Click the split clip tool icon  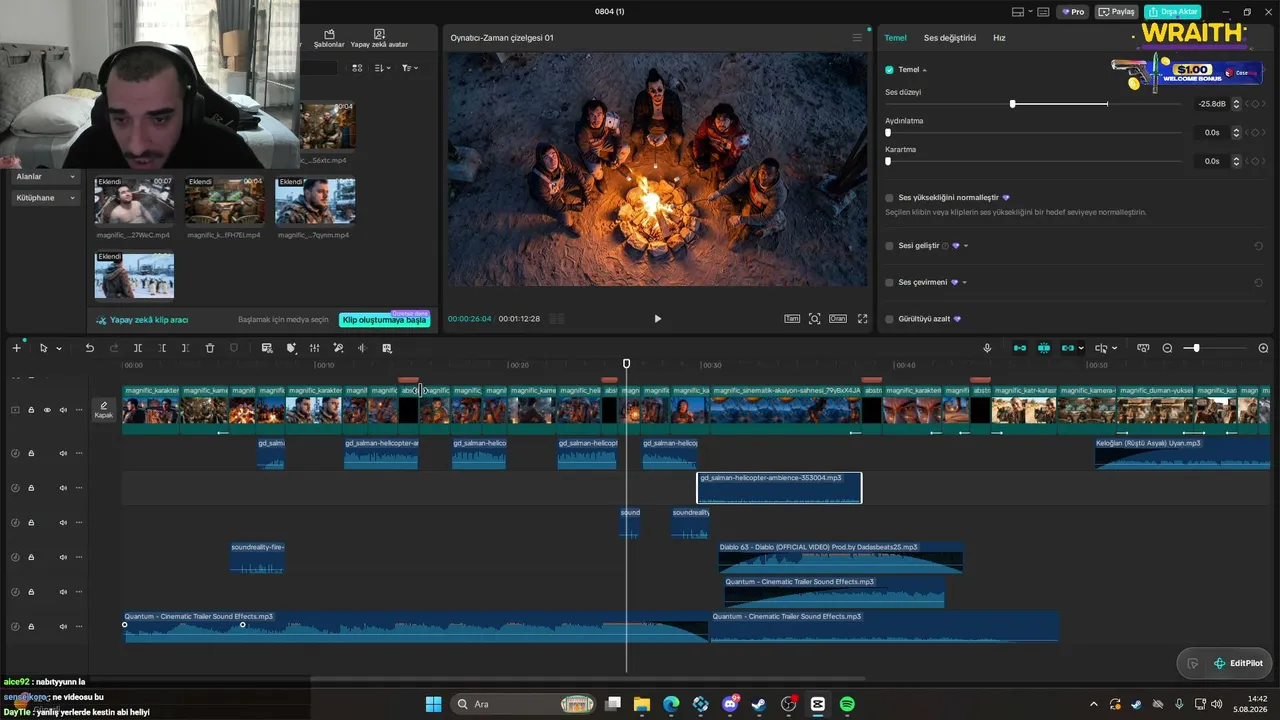[x=138, y=348]
